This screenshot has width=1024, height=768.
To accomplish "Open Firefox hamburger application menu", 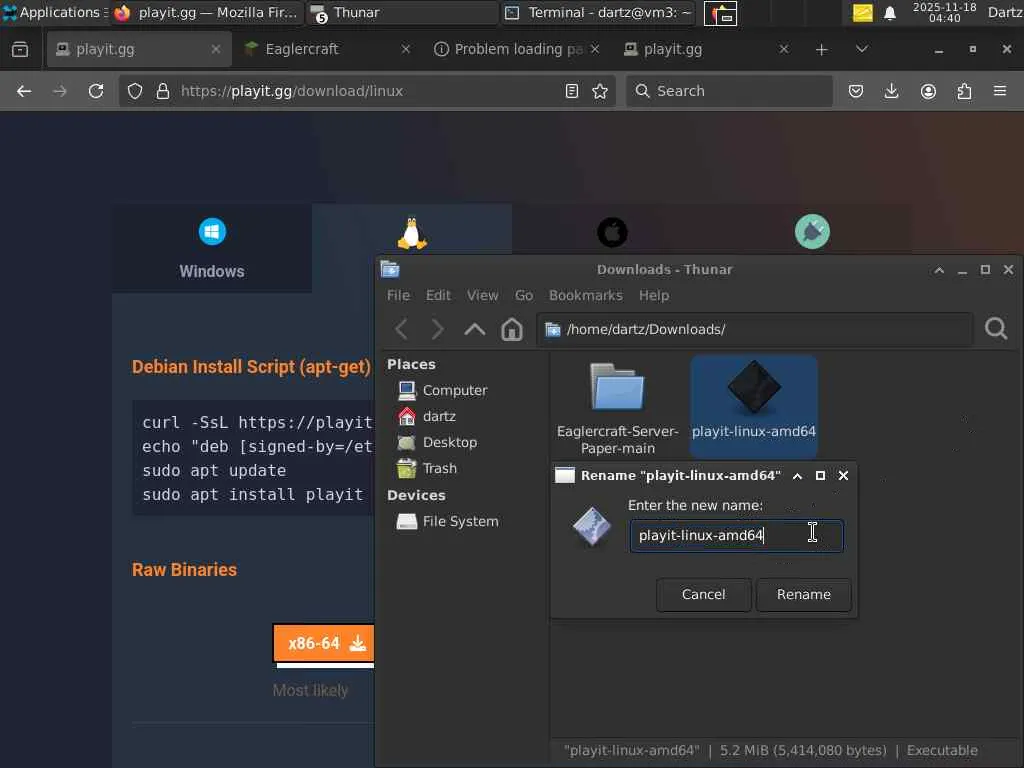I will [x=1000, y=91].
